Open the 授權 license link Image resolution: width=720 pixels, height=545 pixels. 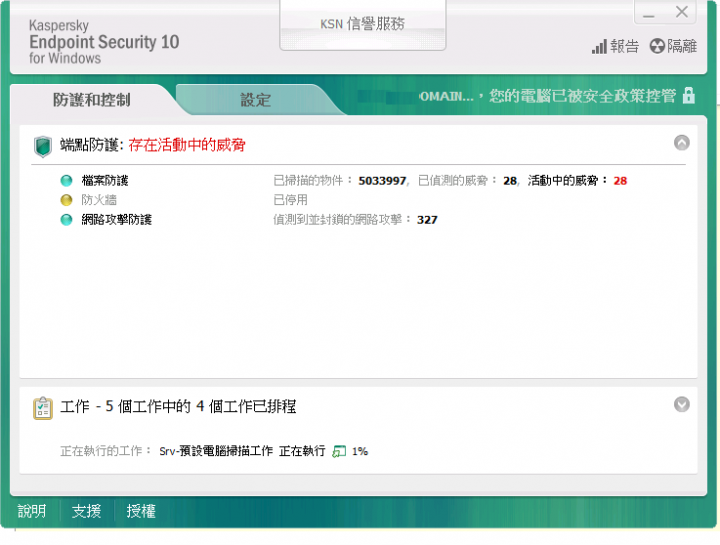[x=141, y=511]
